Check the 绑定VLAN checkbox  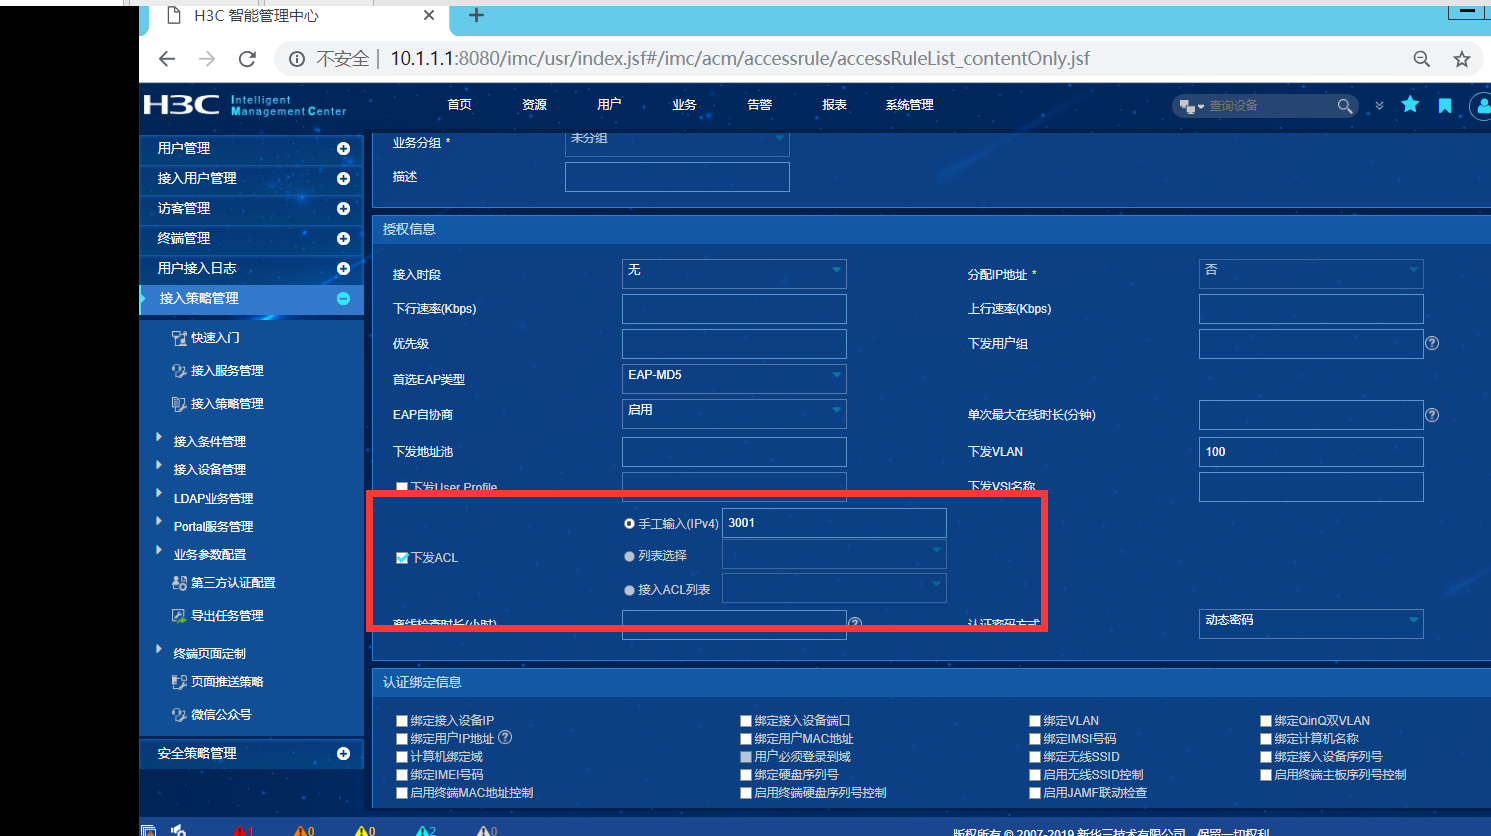click(x=1035, y=720)
